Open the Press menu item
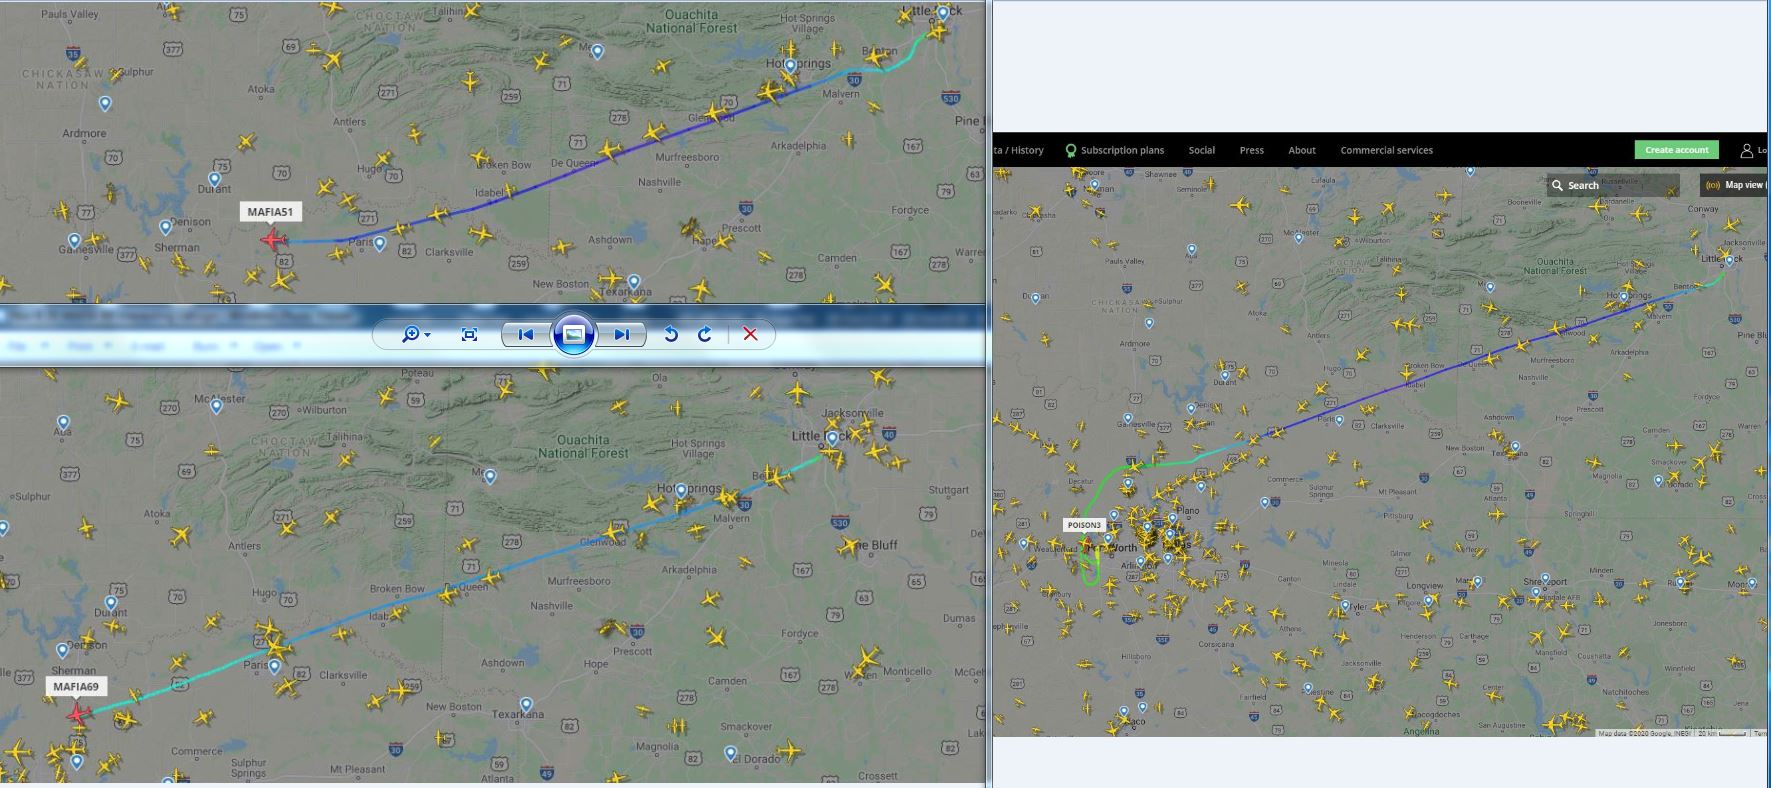This screenshot has width=1771, height=788. [x=1251, y=150]
